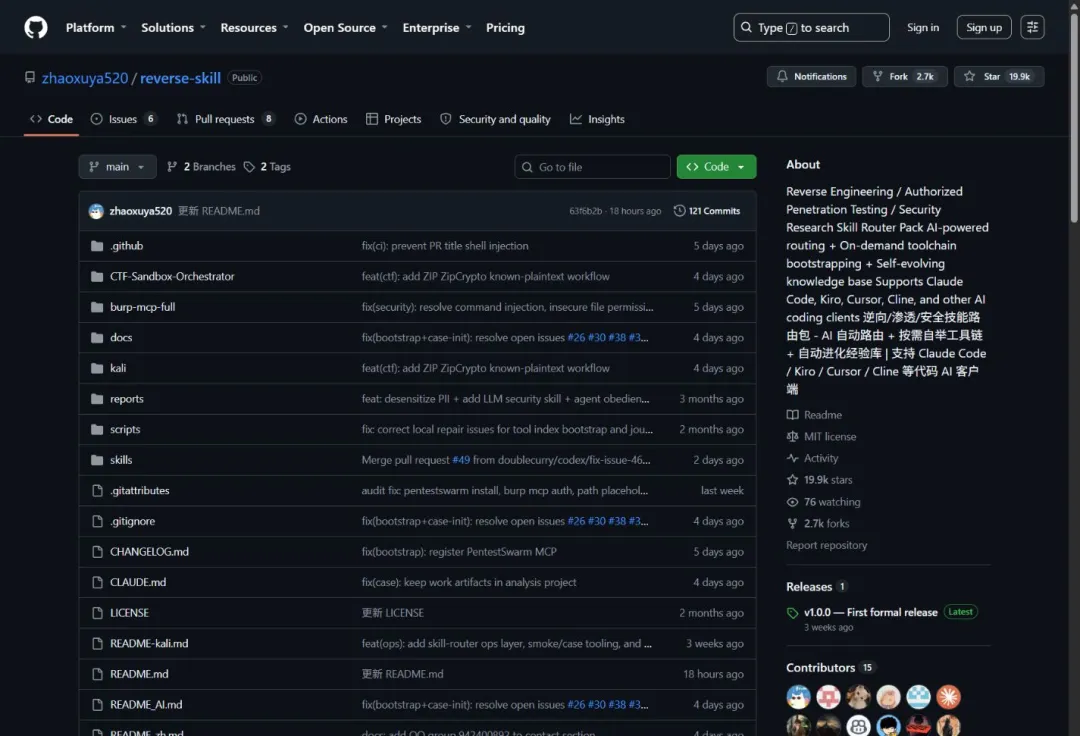The height and width of the screenshot is (736, 1080).
Task: Switch to Security and quality tab
Action: 495,119
